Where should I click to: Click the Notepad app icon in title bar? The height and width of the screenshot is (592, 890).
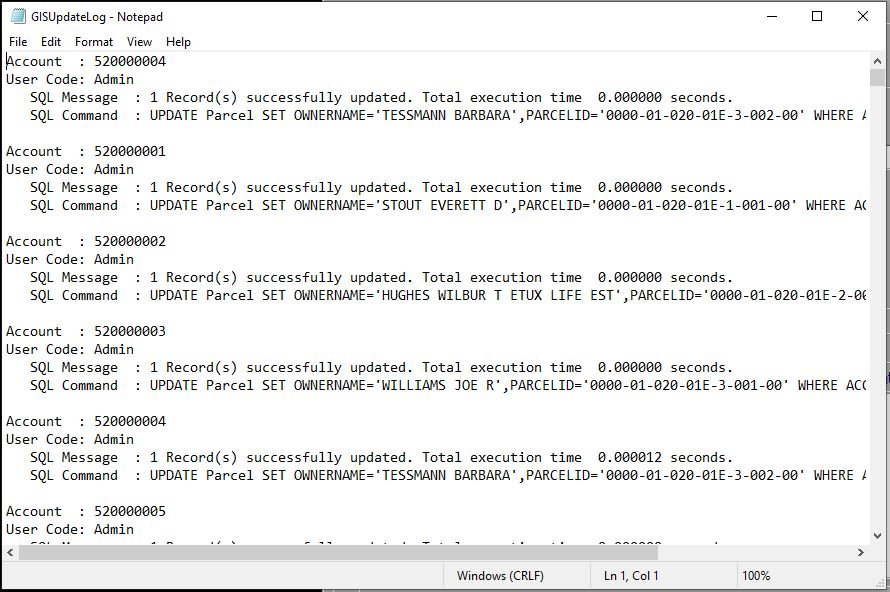click(x=18, y=16)
